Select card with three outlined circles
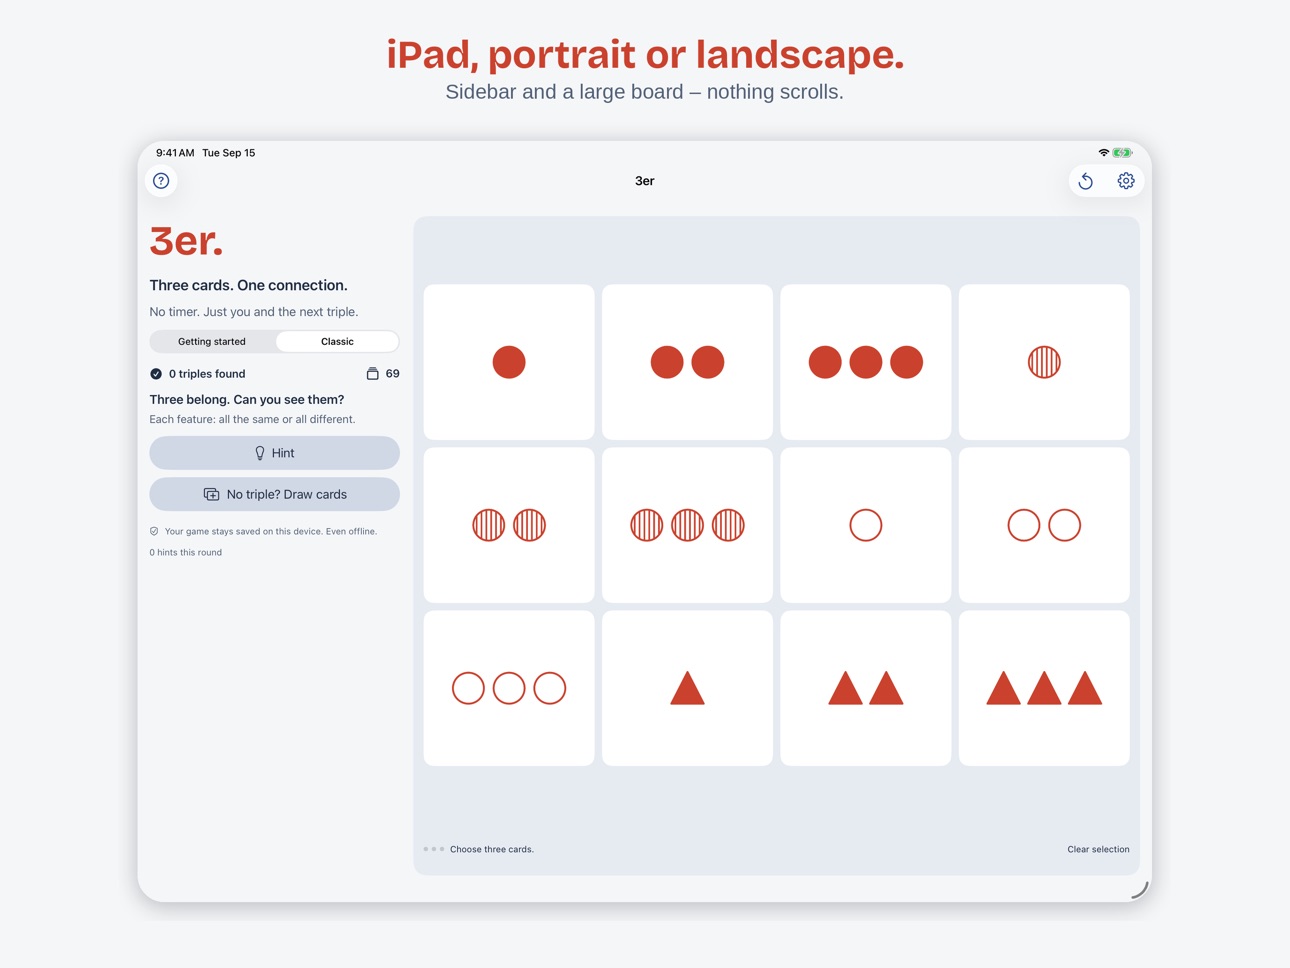This screenshot has height=968, width=1290. tap(509, 688)
